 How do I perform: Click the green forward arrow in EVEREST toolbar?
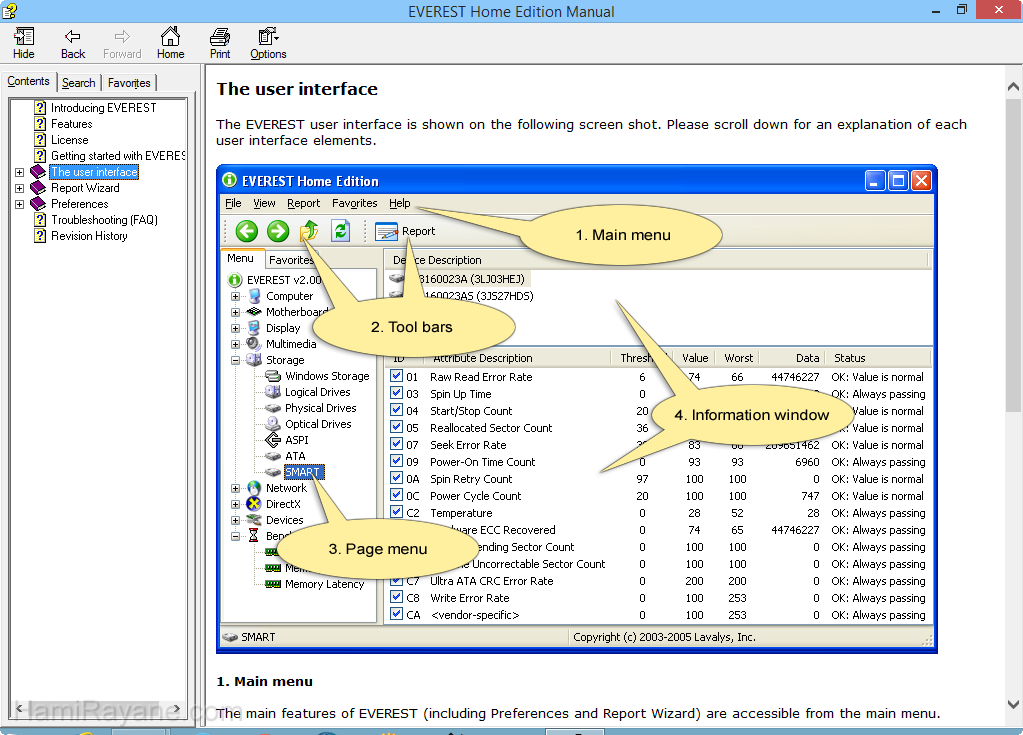[x=278, y=231]
